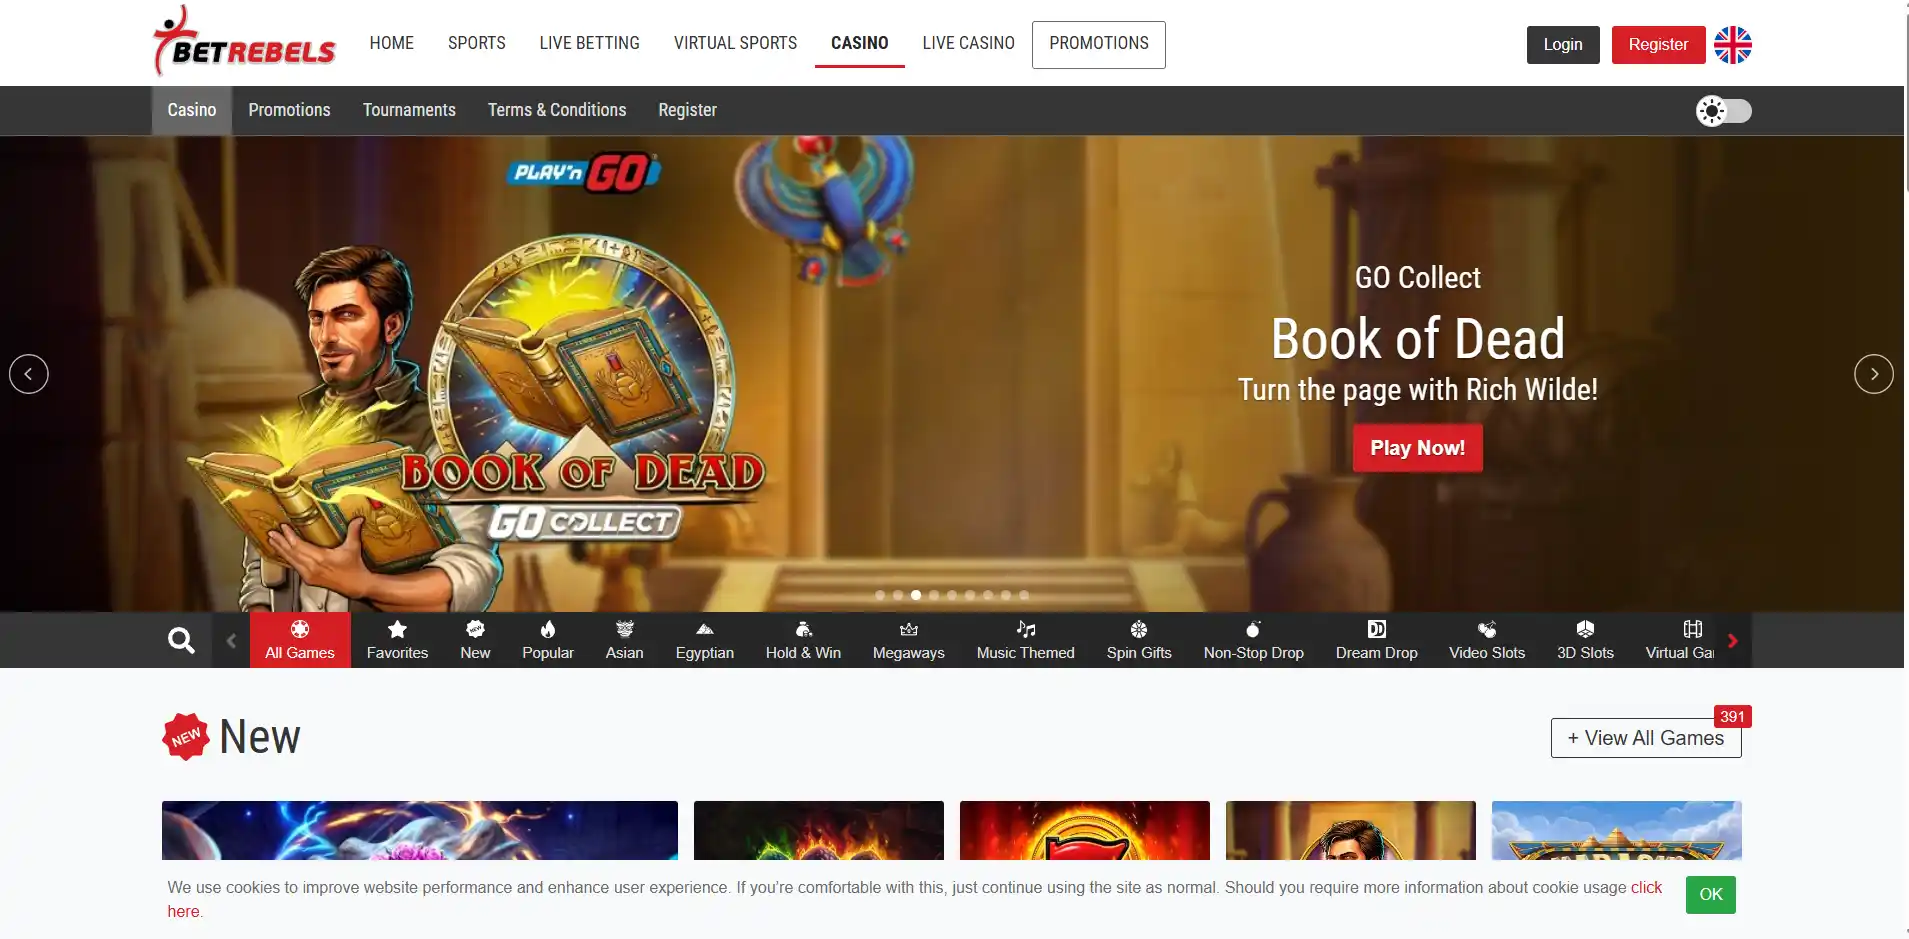Hit the Play Now! banner button

1418,448
